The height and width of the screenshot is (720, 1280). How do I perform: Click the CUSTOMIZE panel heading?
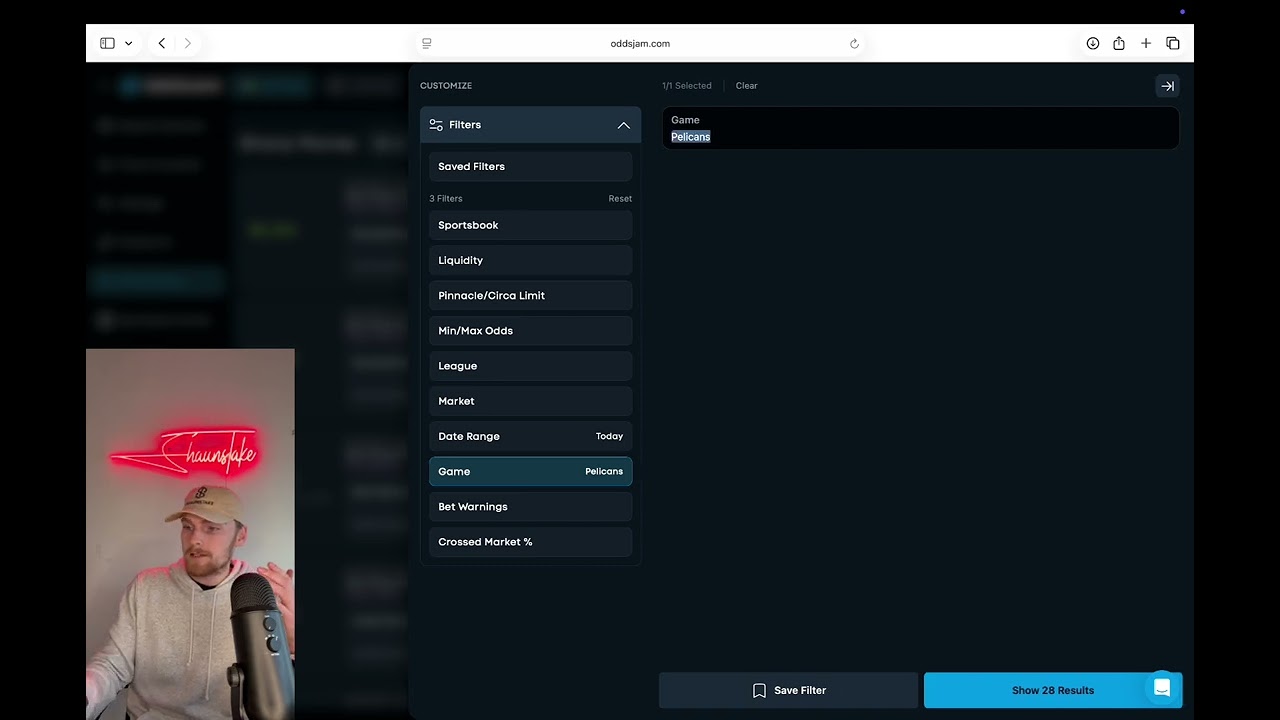(x=446, y=86)
